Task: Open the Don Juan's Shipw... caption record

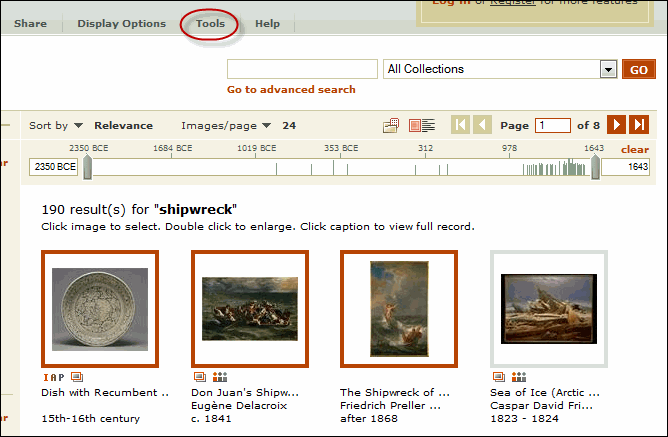Action: 245,392
